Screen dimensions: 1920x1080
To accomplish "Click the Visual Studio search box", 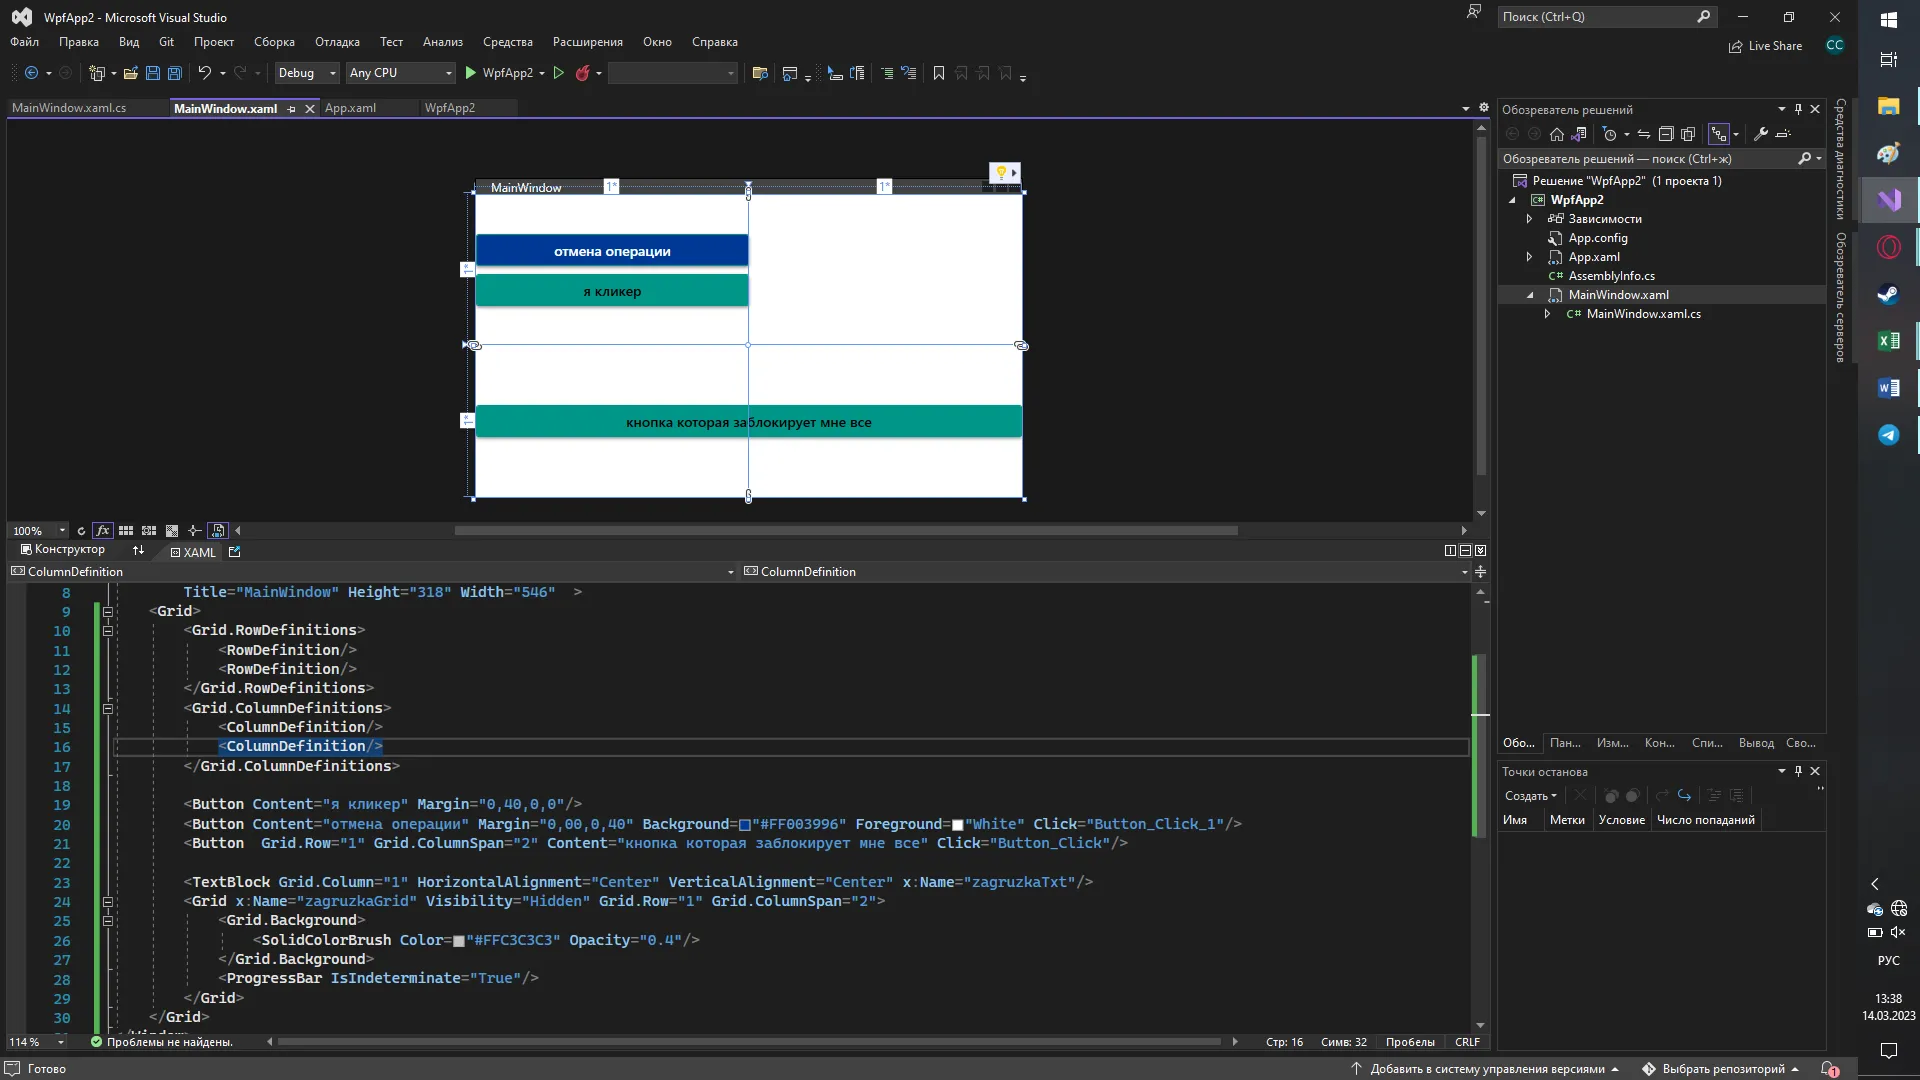I will pyautogui.click(x=1606, y=16).
